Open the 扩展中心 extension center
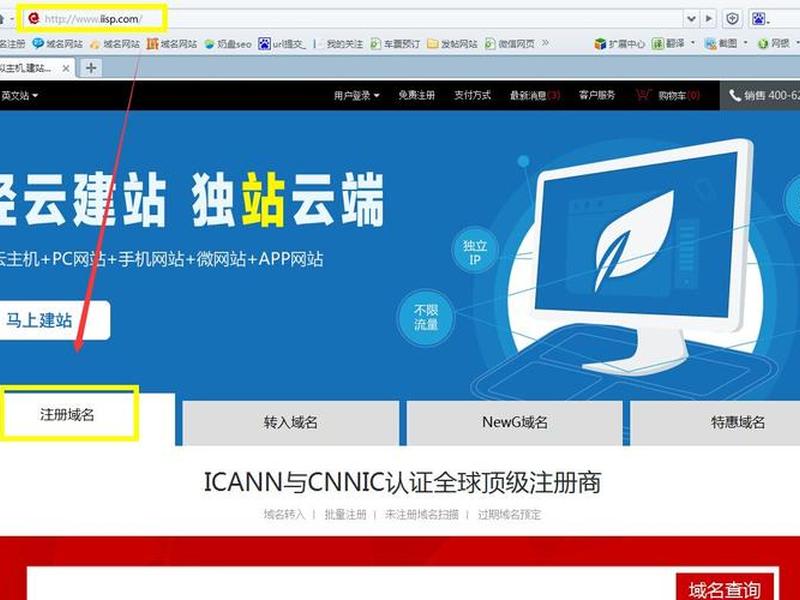 point(619,44)
